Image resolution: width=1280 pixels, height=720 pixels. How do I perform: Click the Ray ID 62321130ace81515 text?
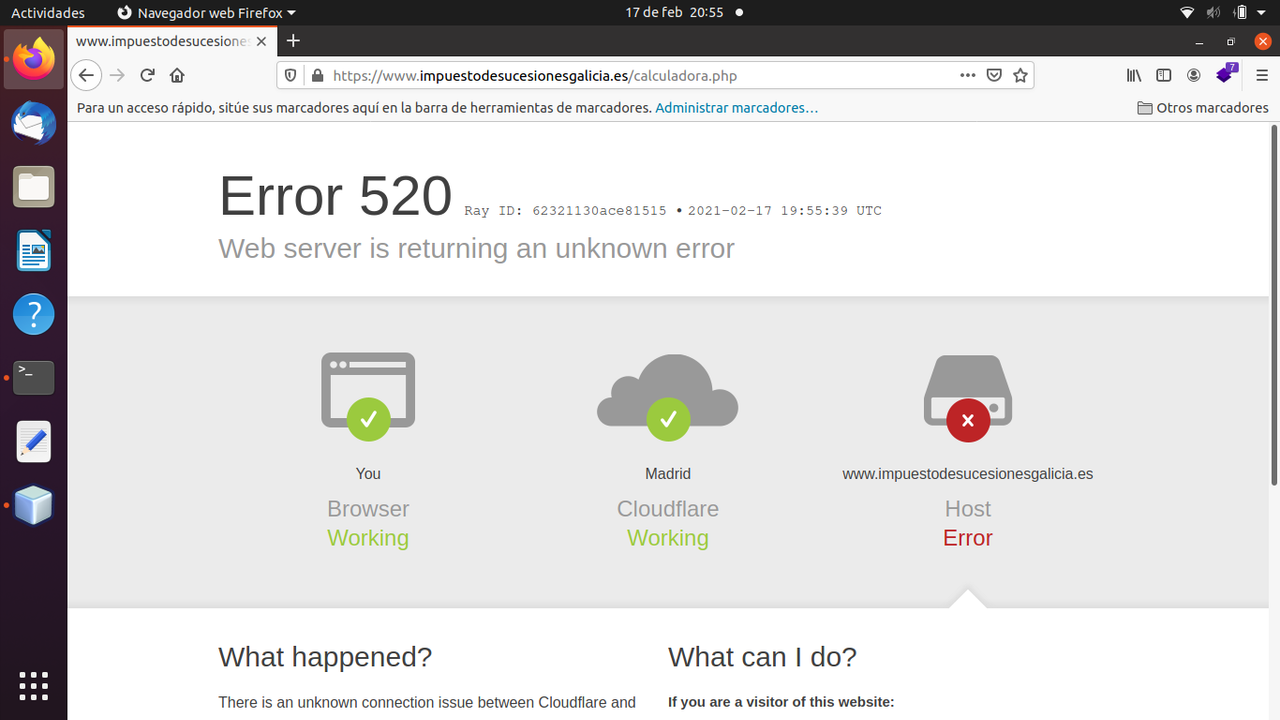pos(565,211)
